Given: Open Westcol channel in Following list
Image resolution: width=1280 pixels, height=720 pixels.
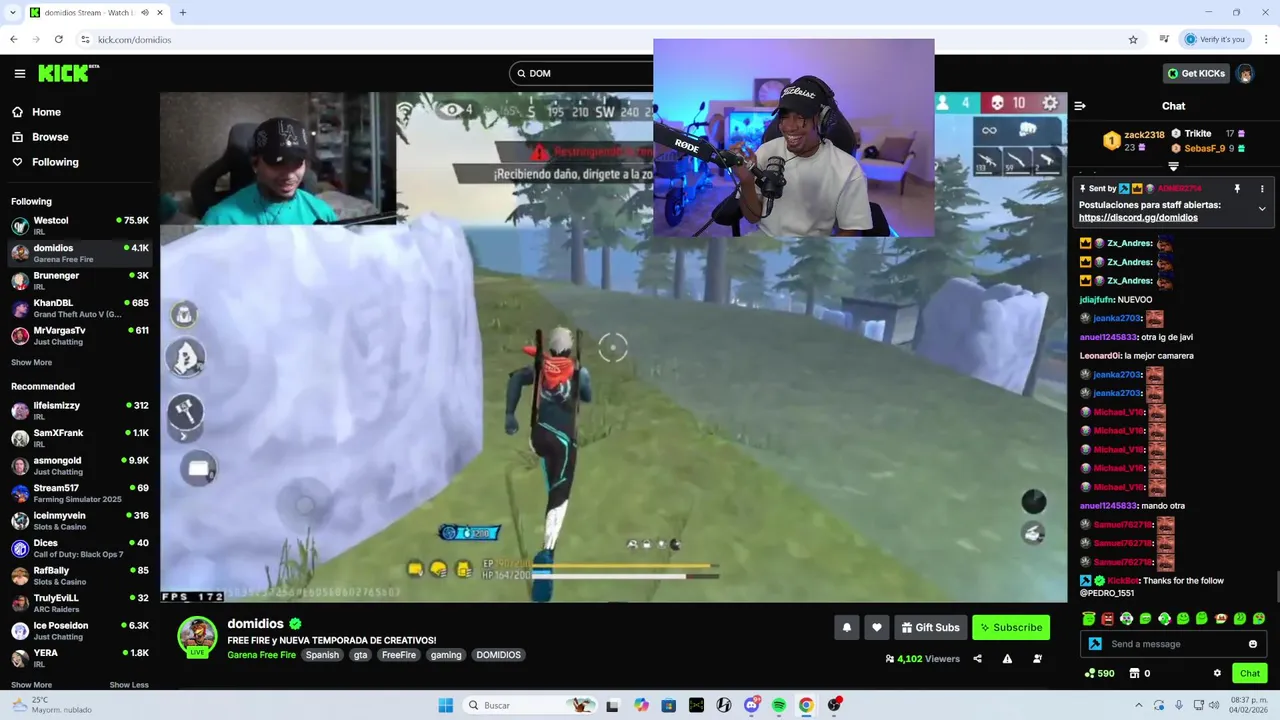Looking at the screenshot, I should 80,225.
